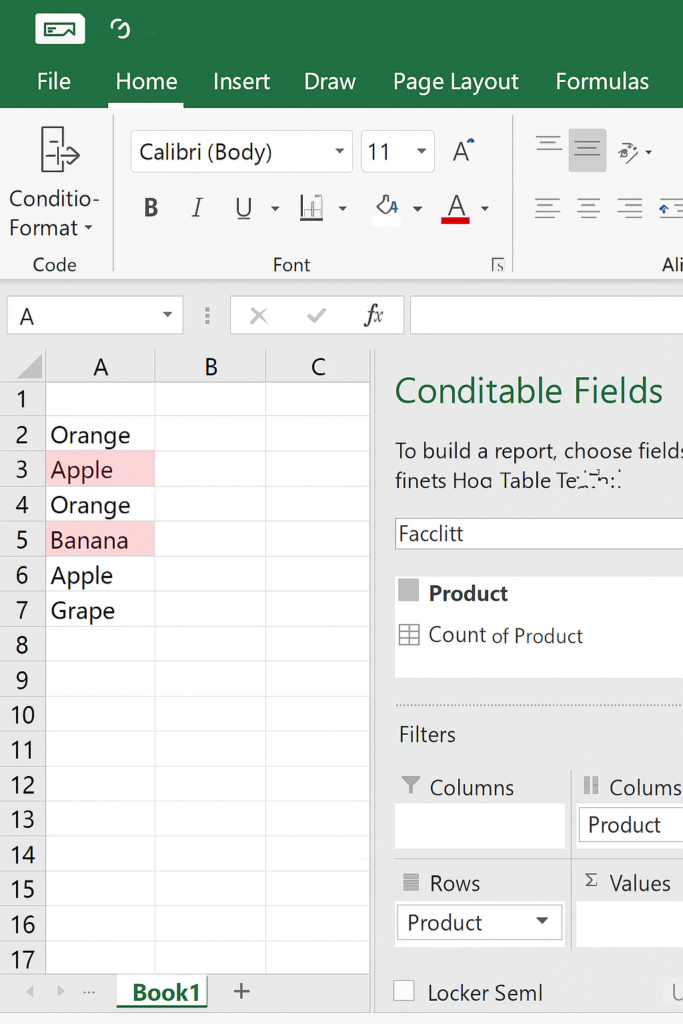Toggle the Product field checkbox

[408, 592]
